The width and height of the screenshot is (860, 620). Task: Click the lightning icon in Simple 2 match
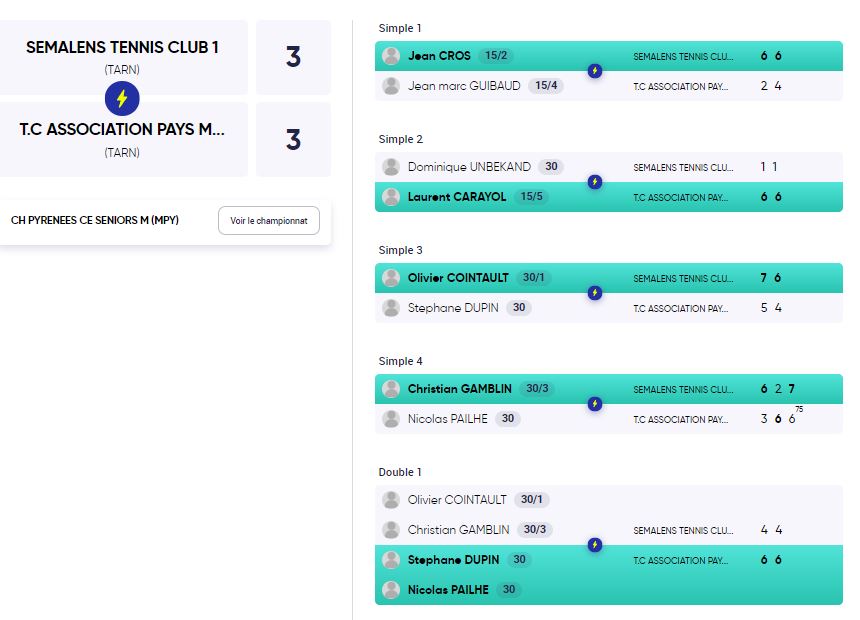coord(595,182)
